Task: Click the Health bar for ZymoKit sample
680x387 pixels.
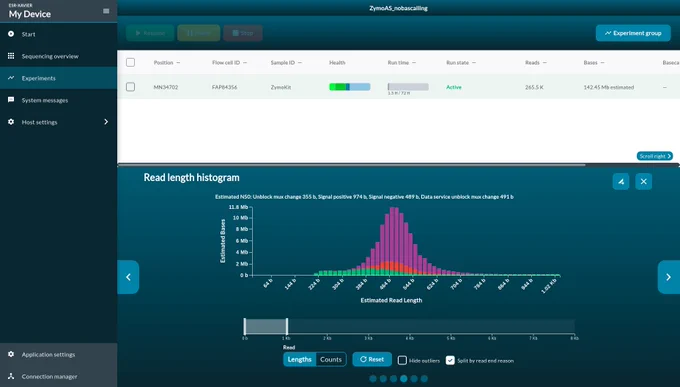Action: pyautogui.click(x=350, y=87)
